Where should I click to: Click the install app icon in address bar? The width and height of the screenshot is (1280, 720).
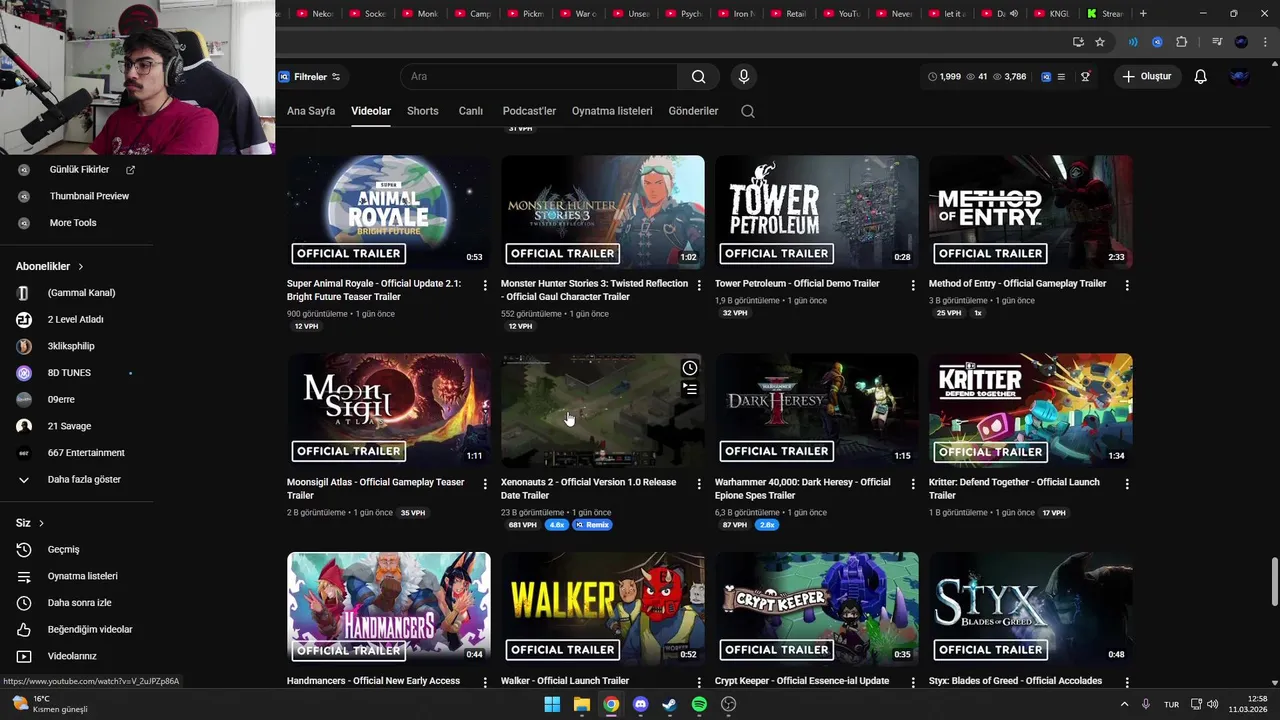click(x=1078, y=42)
